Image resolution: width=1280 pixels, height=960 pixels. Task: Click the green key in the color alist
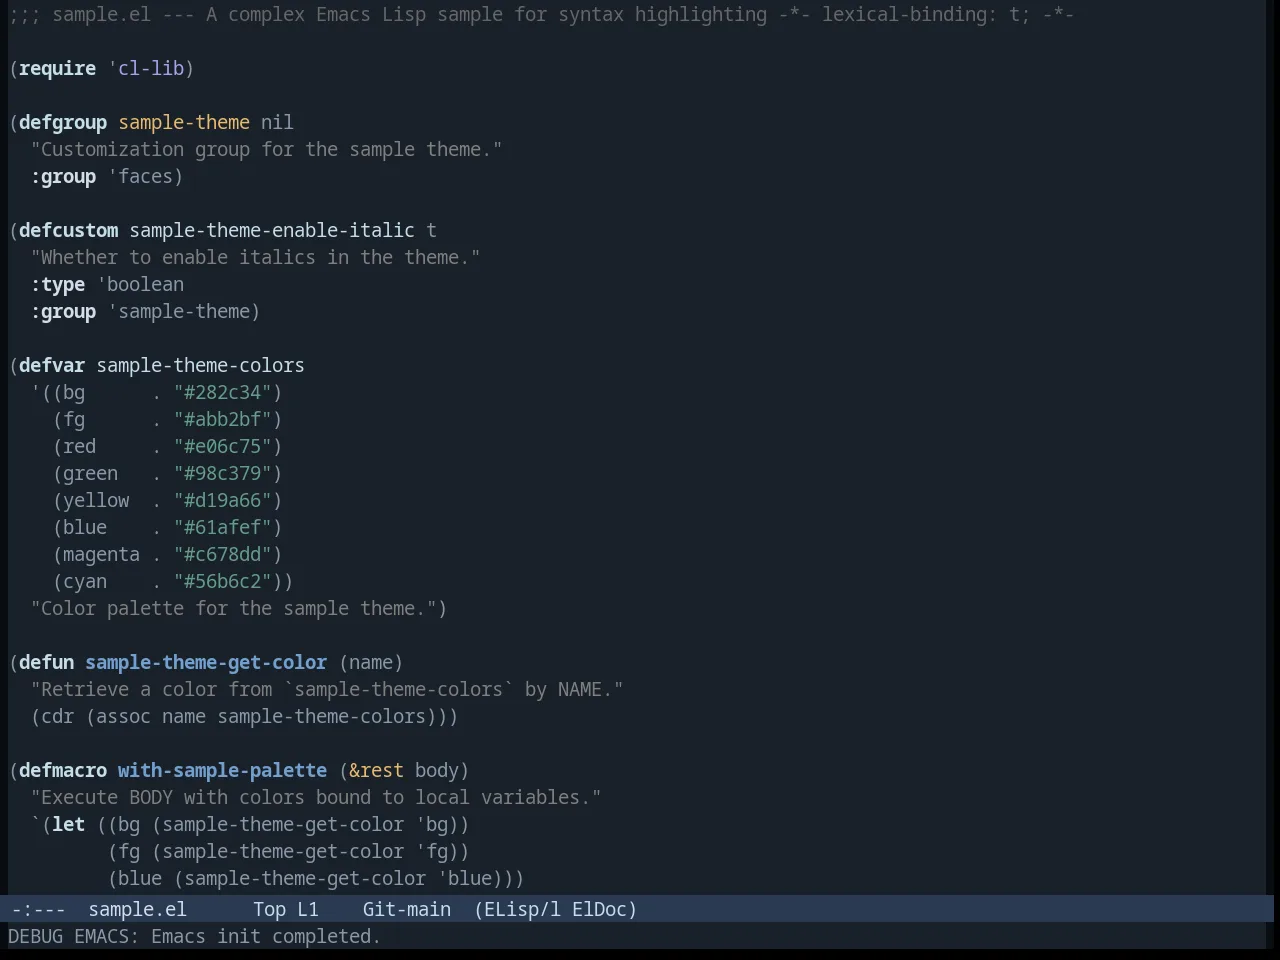(x=91, y=473)
